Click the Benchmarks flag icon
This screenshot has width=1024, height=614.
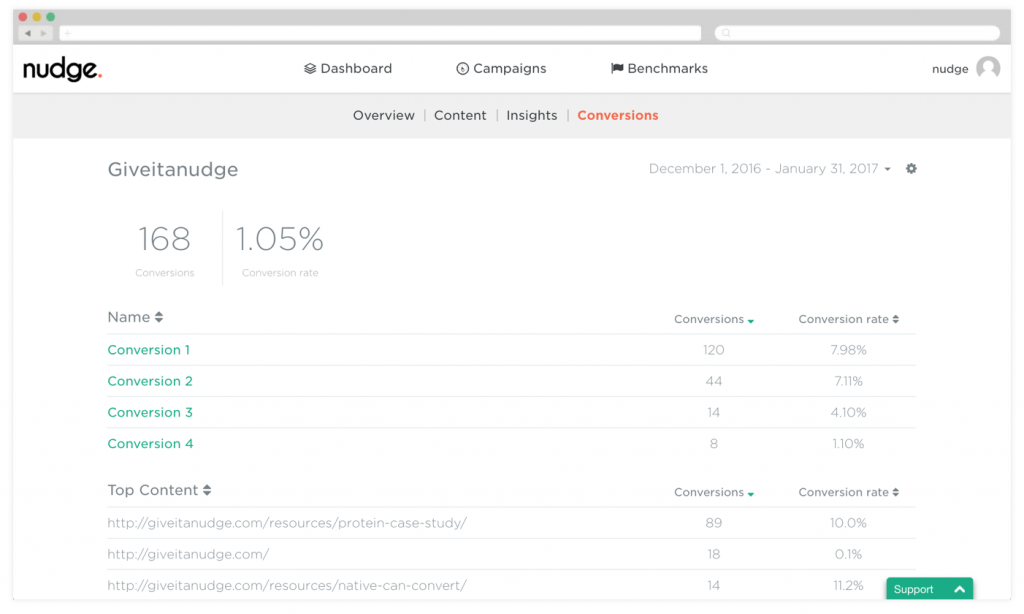[616, 68]
